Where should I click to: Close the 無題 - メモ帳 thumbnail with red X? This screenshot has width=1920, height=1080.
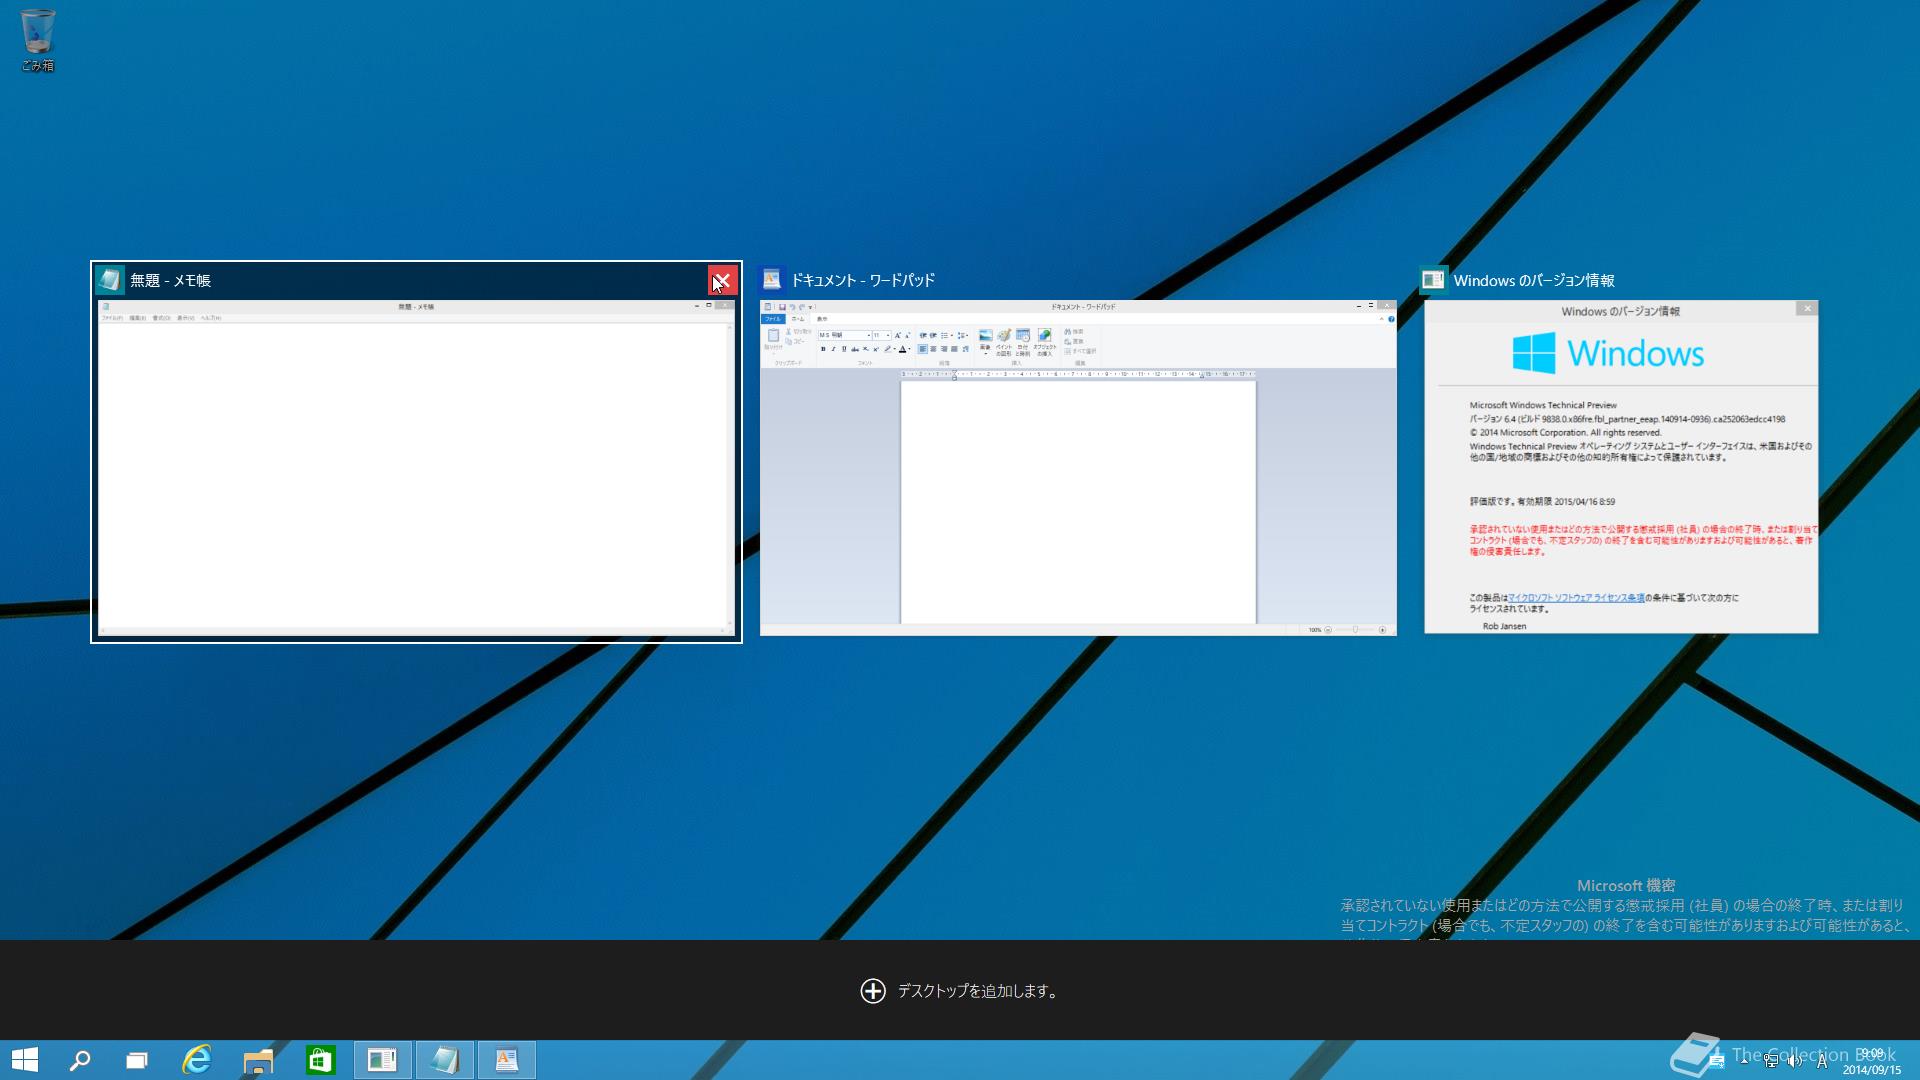point(722,281)
